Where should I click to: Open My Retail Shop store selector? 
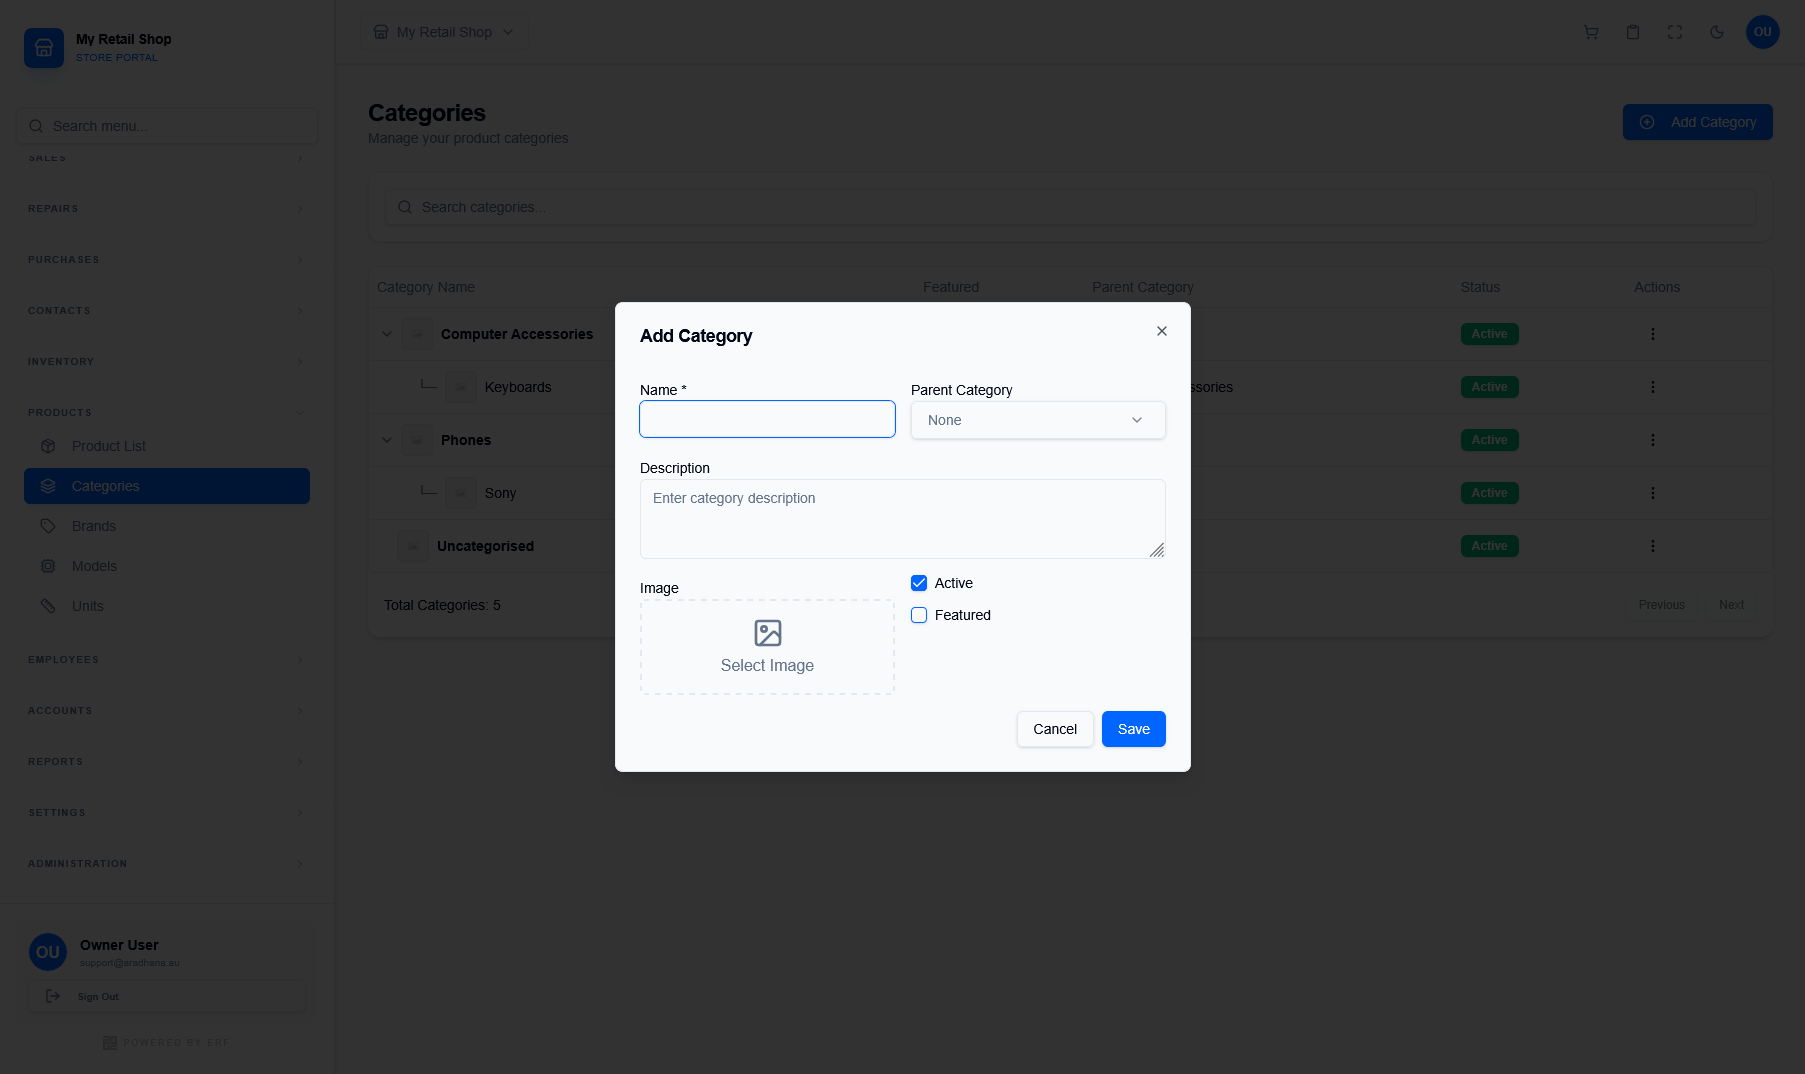(x=444, y=32)
